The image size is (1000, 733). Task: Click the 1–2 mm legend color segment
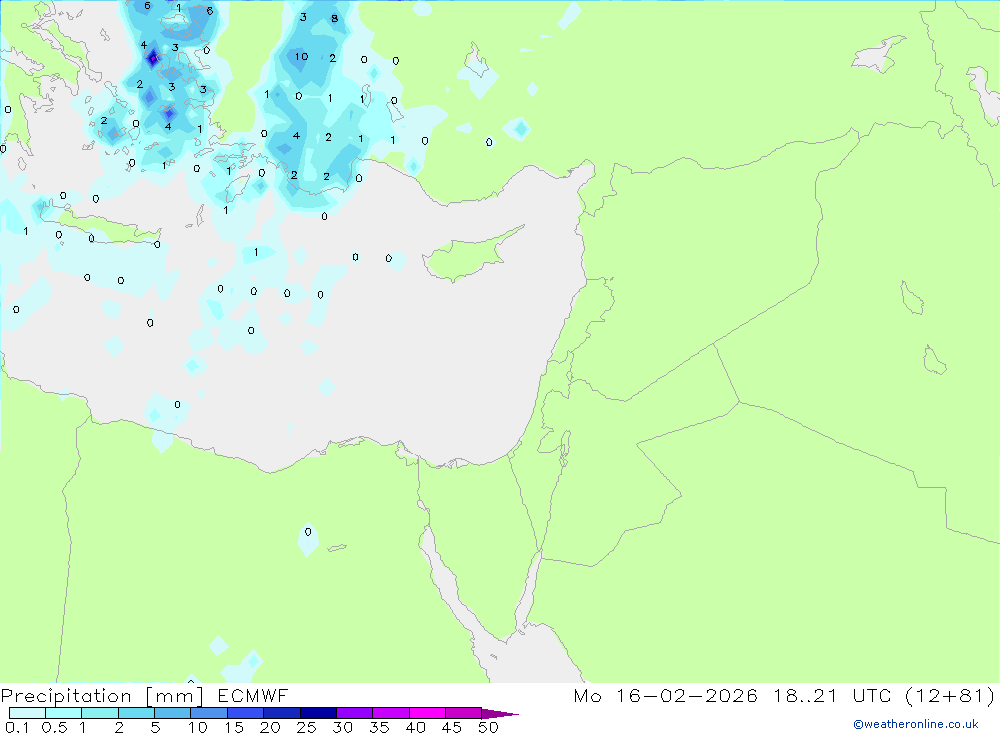pos(99,713)
